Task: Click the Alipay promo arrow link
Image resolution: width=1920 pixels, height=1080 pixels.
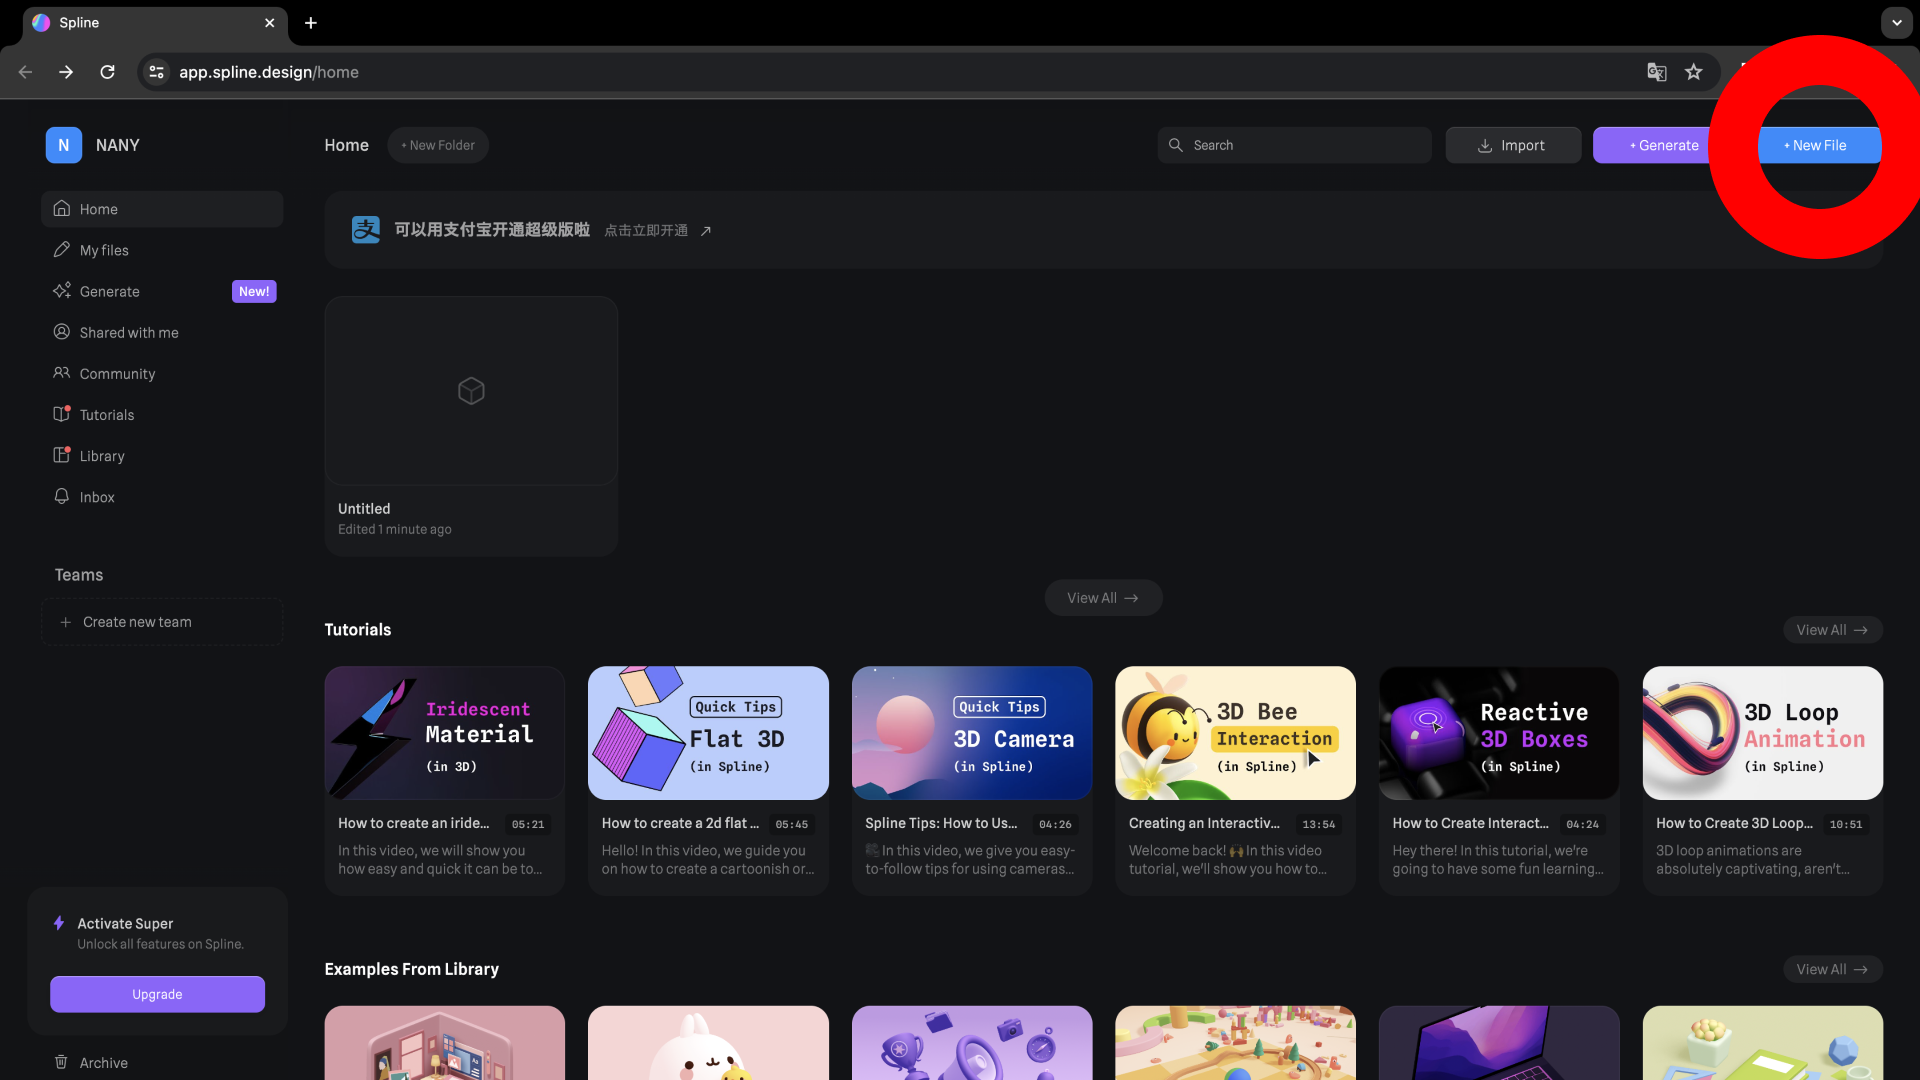Action: coord(706,231)
